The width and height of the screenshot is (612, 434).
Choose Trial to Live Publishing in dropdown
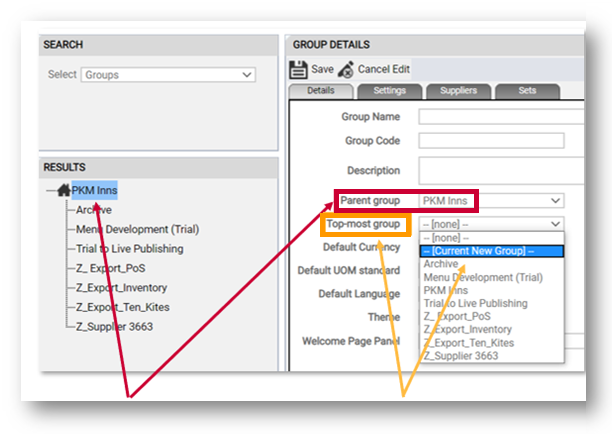(492, 303)
